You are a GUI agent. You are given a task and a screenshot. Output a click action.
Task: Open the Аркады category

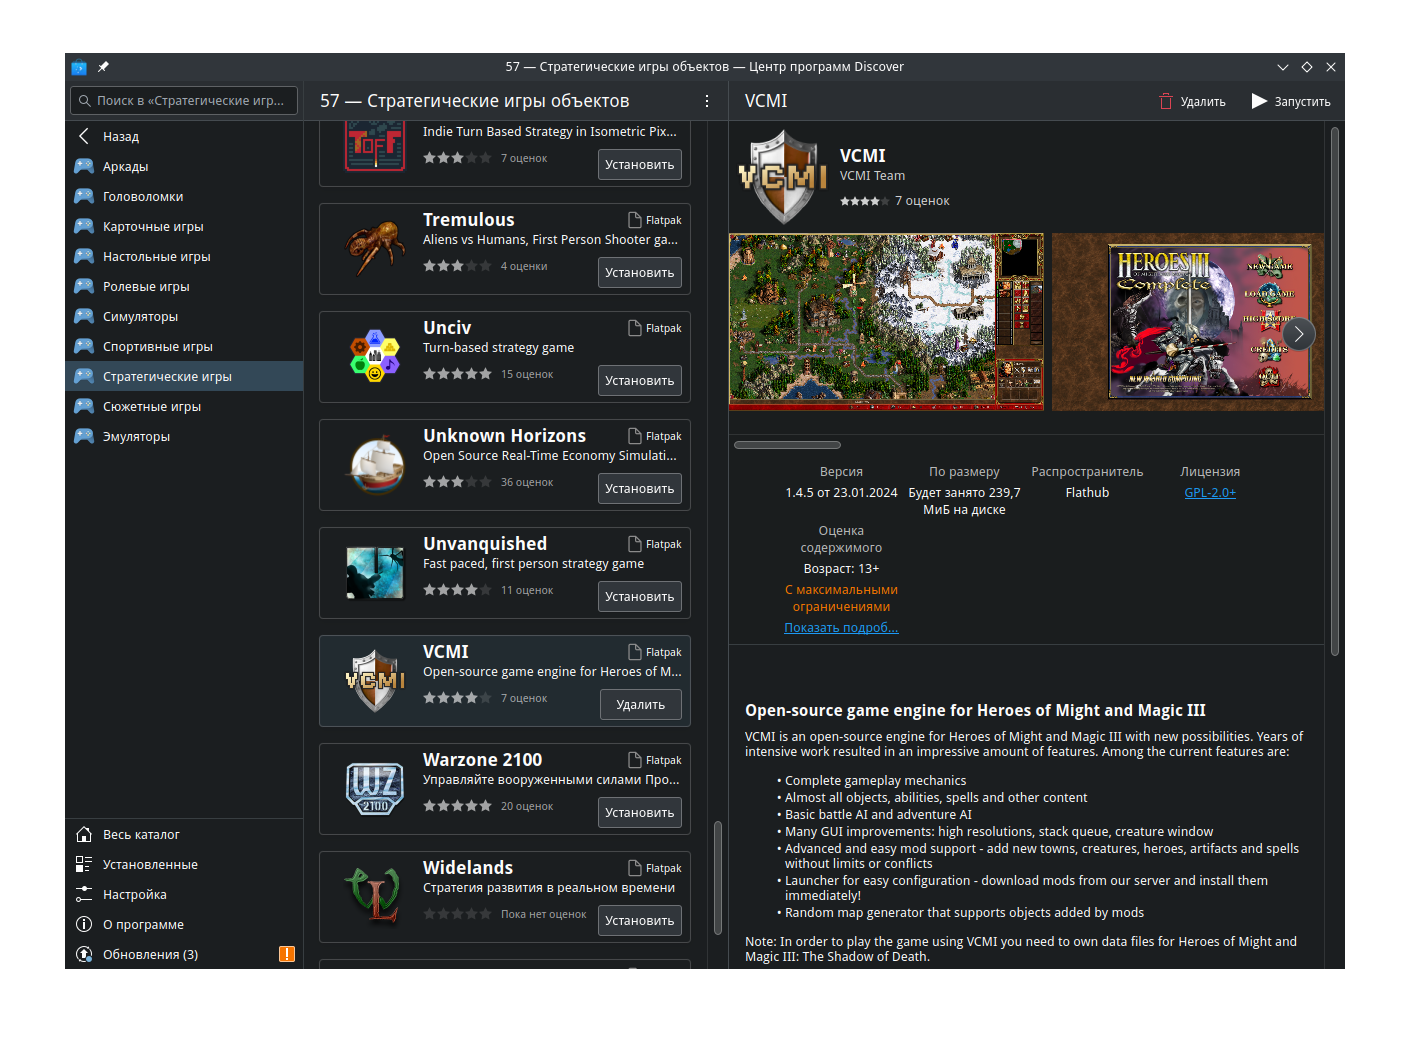(184, 166)
